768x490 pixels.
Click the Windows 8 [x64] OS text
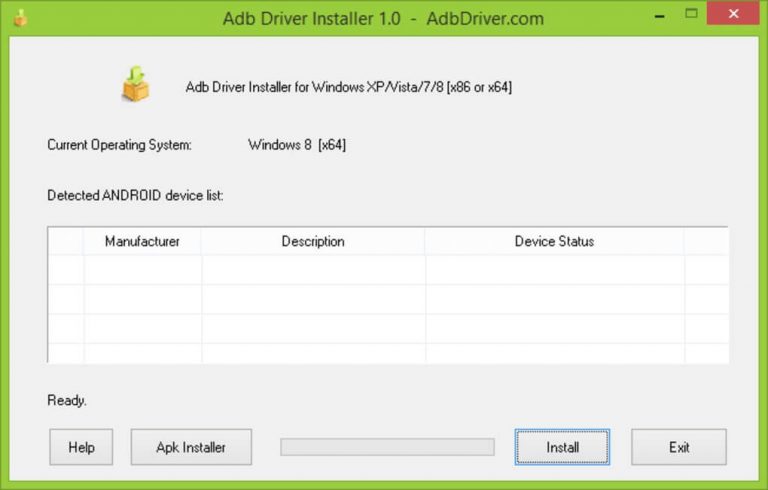coord(297,145)
